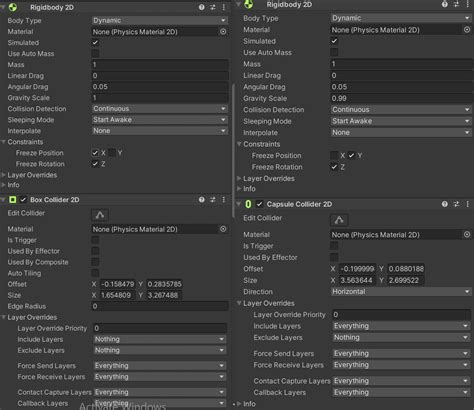Open Force Send Layers dropdown in Box Collider
This screenshot has width=474, height=410.
pyautogui.click(x=160, y=366)
